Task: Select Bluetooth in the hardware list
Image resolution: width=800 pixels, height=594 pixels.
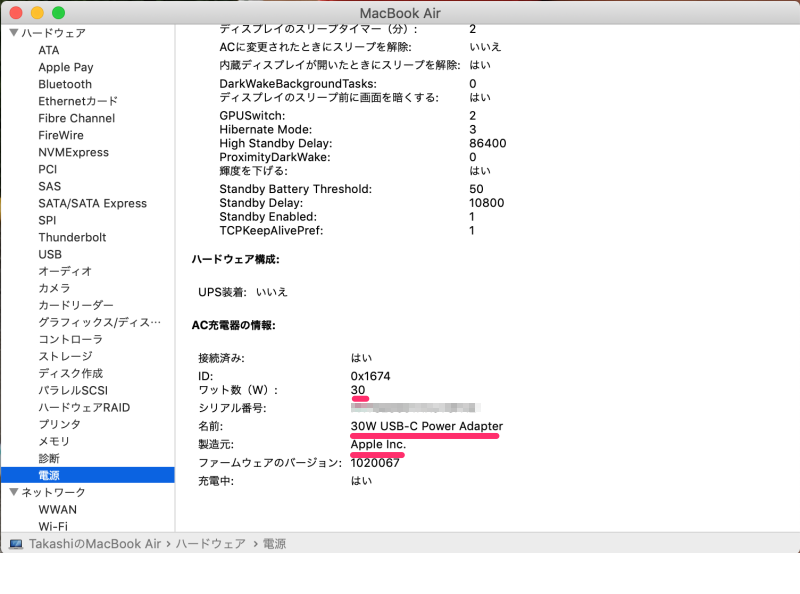Action: (65, 84)
